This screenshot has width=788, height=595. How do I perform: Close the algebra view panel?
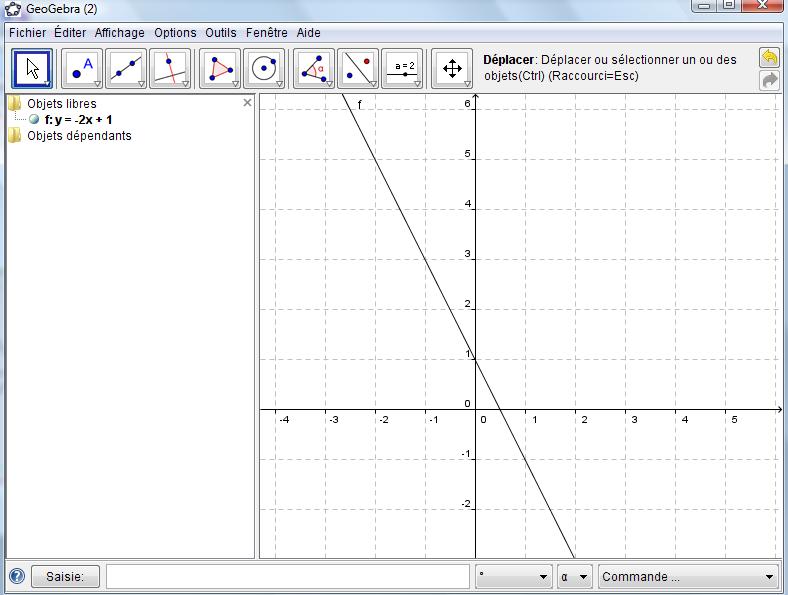point(247,103)
